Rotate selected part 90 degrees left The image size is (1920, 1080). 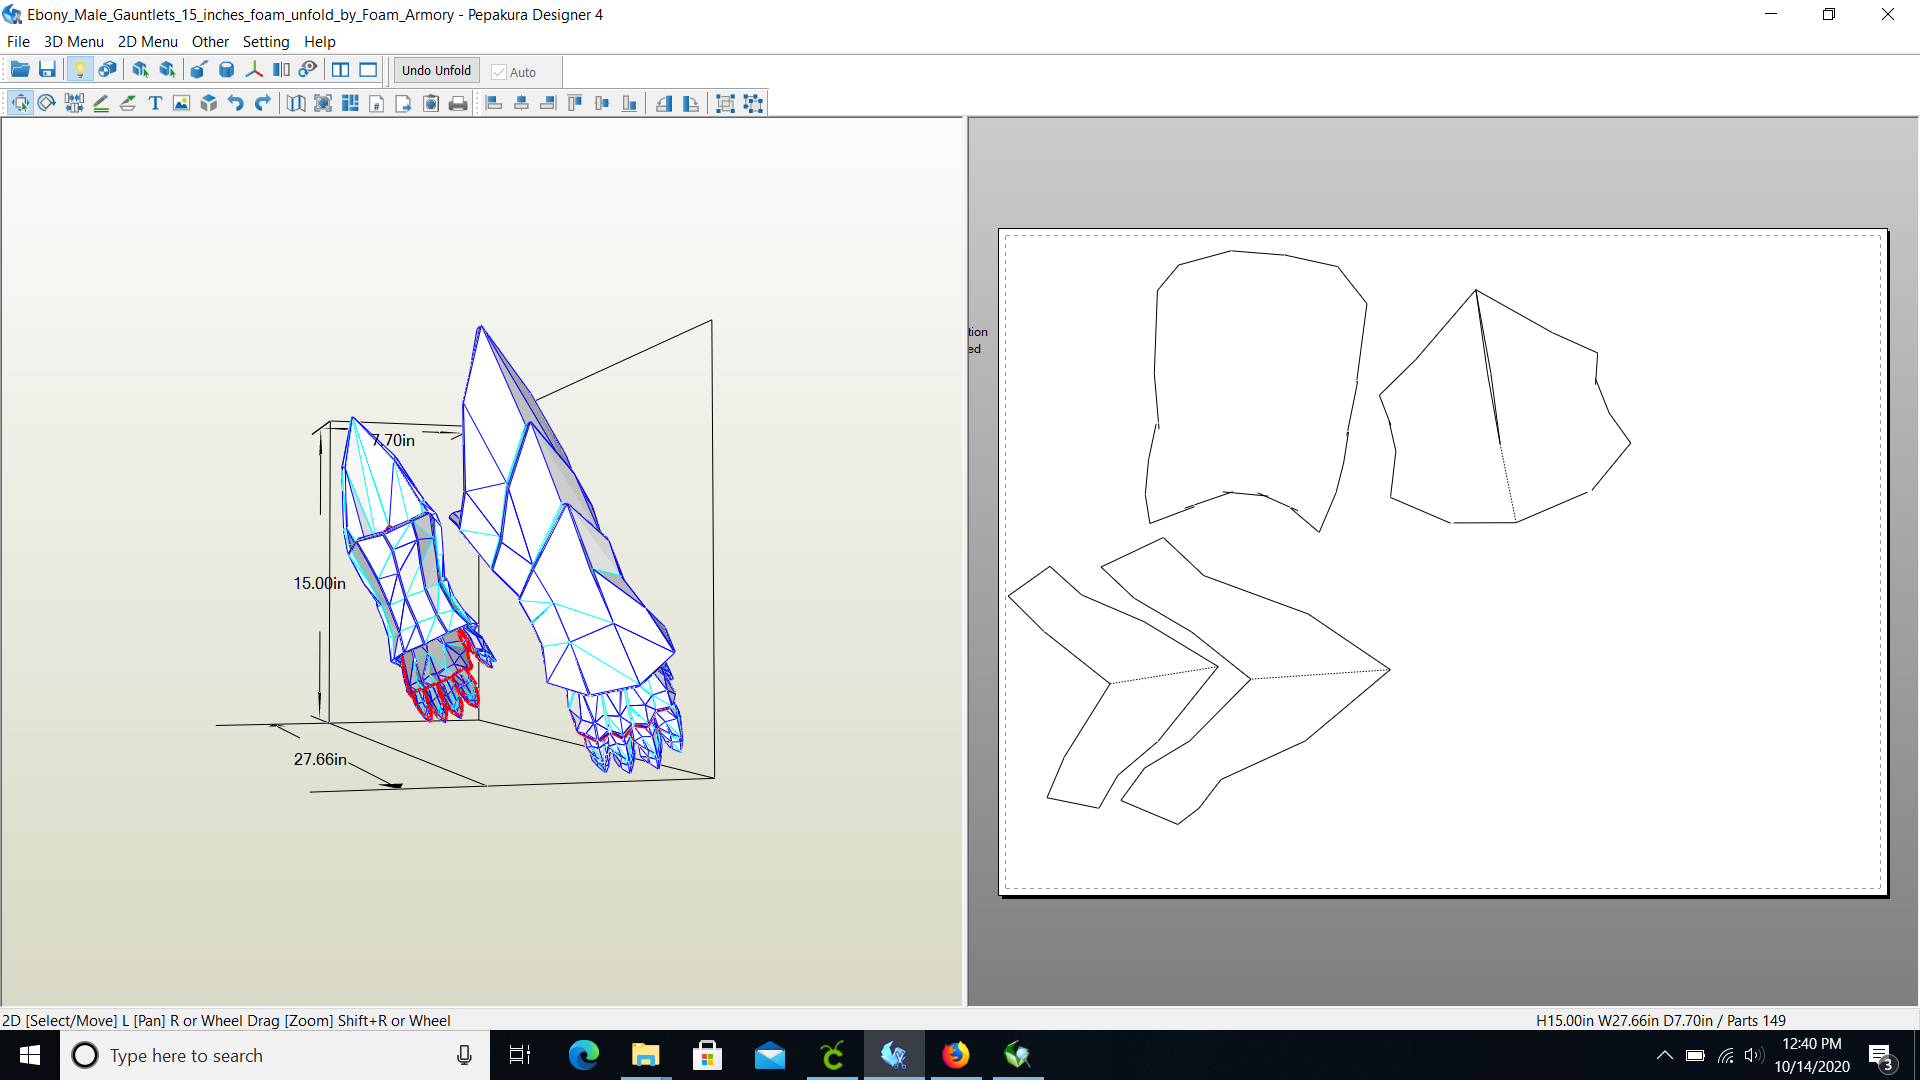[664, 102]
